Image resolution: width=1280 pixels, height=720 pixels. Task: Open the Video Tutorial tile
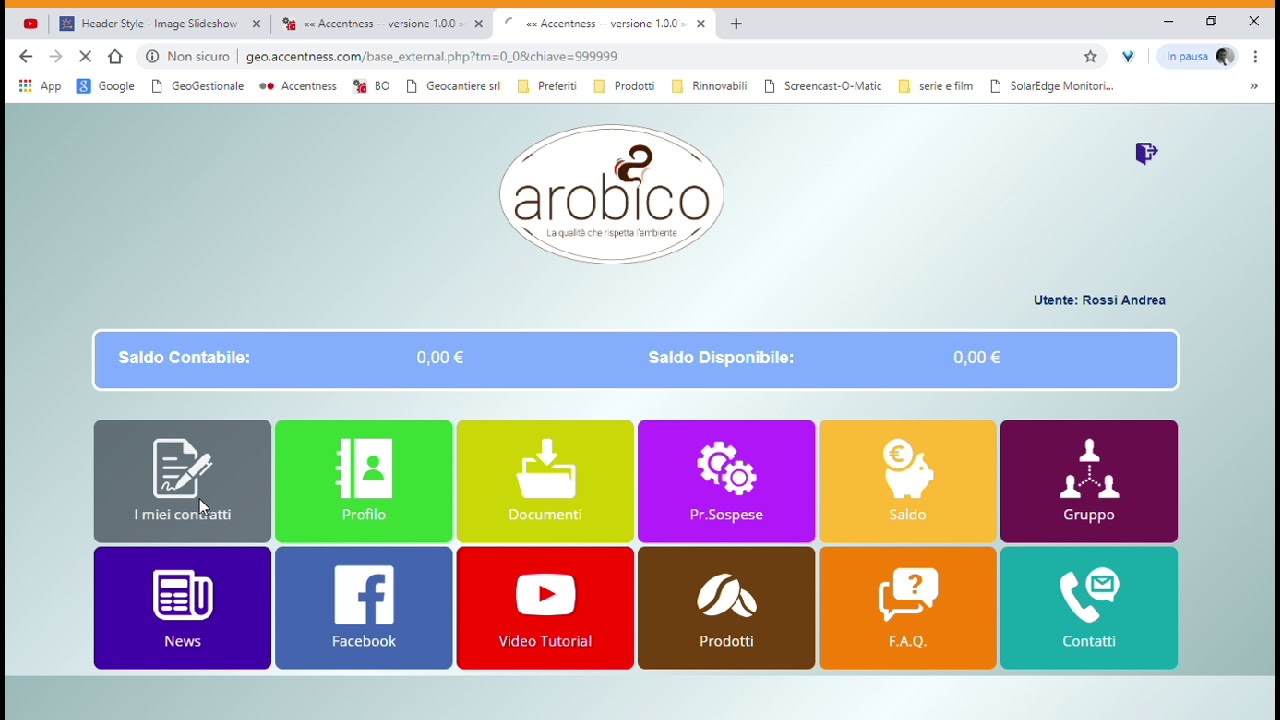[x=545, y=608]
